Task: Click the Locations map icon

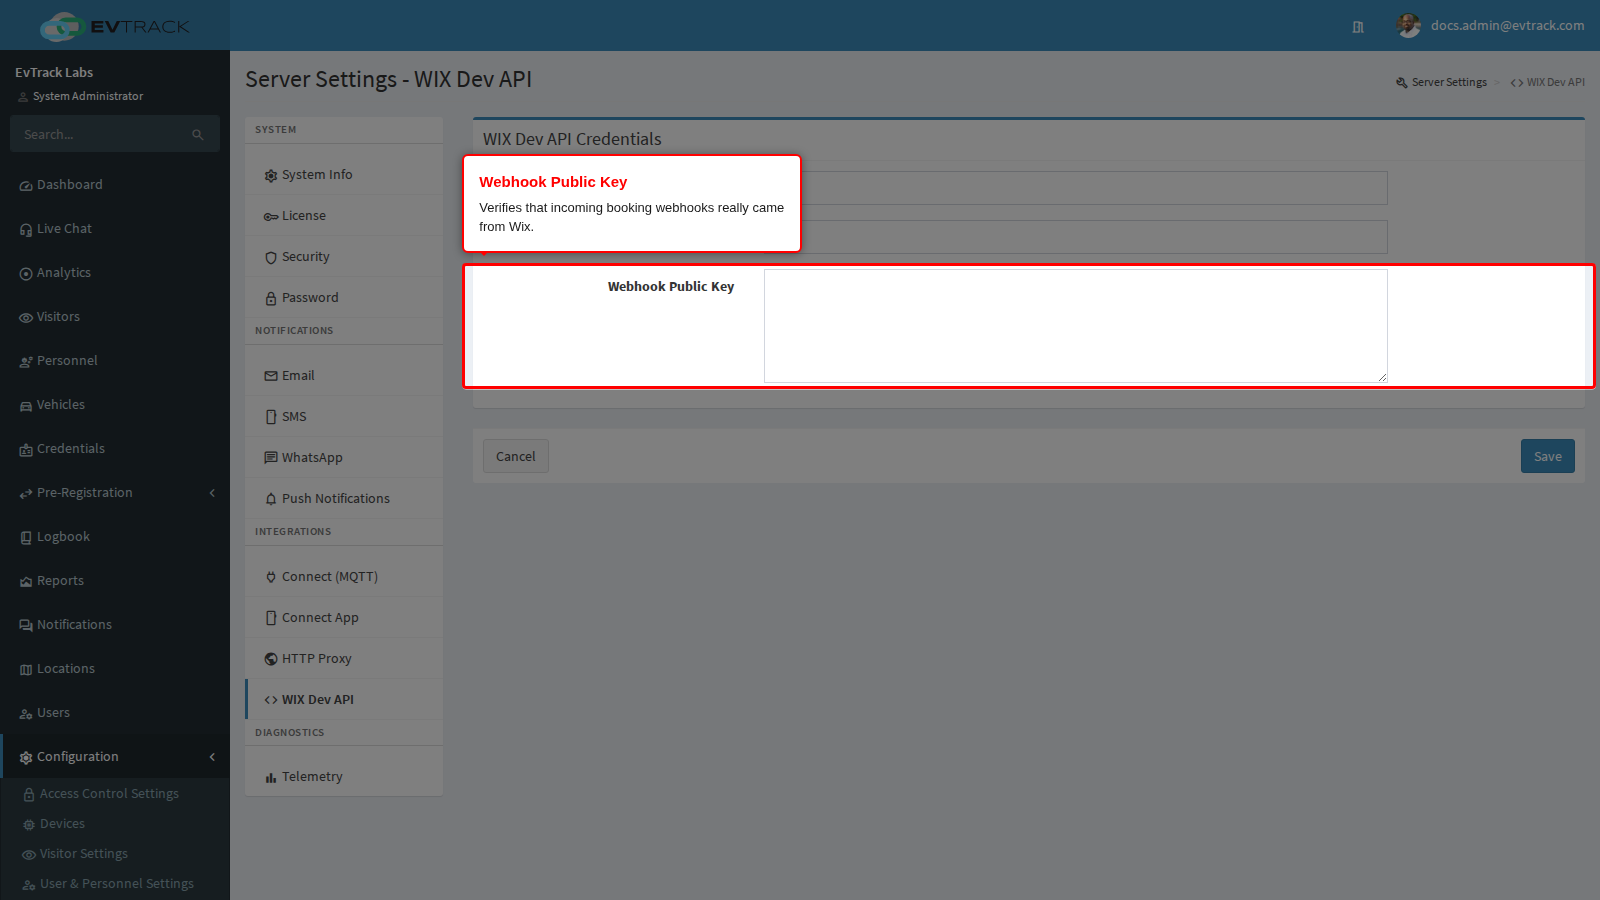Action: click(x=26, y=670)
